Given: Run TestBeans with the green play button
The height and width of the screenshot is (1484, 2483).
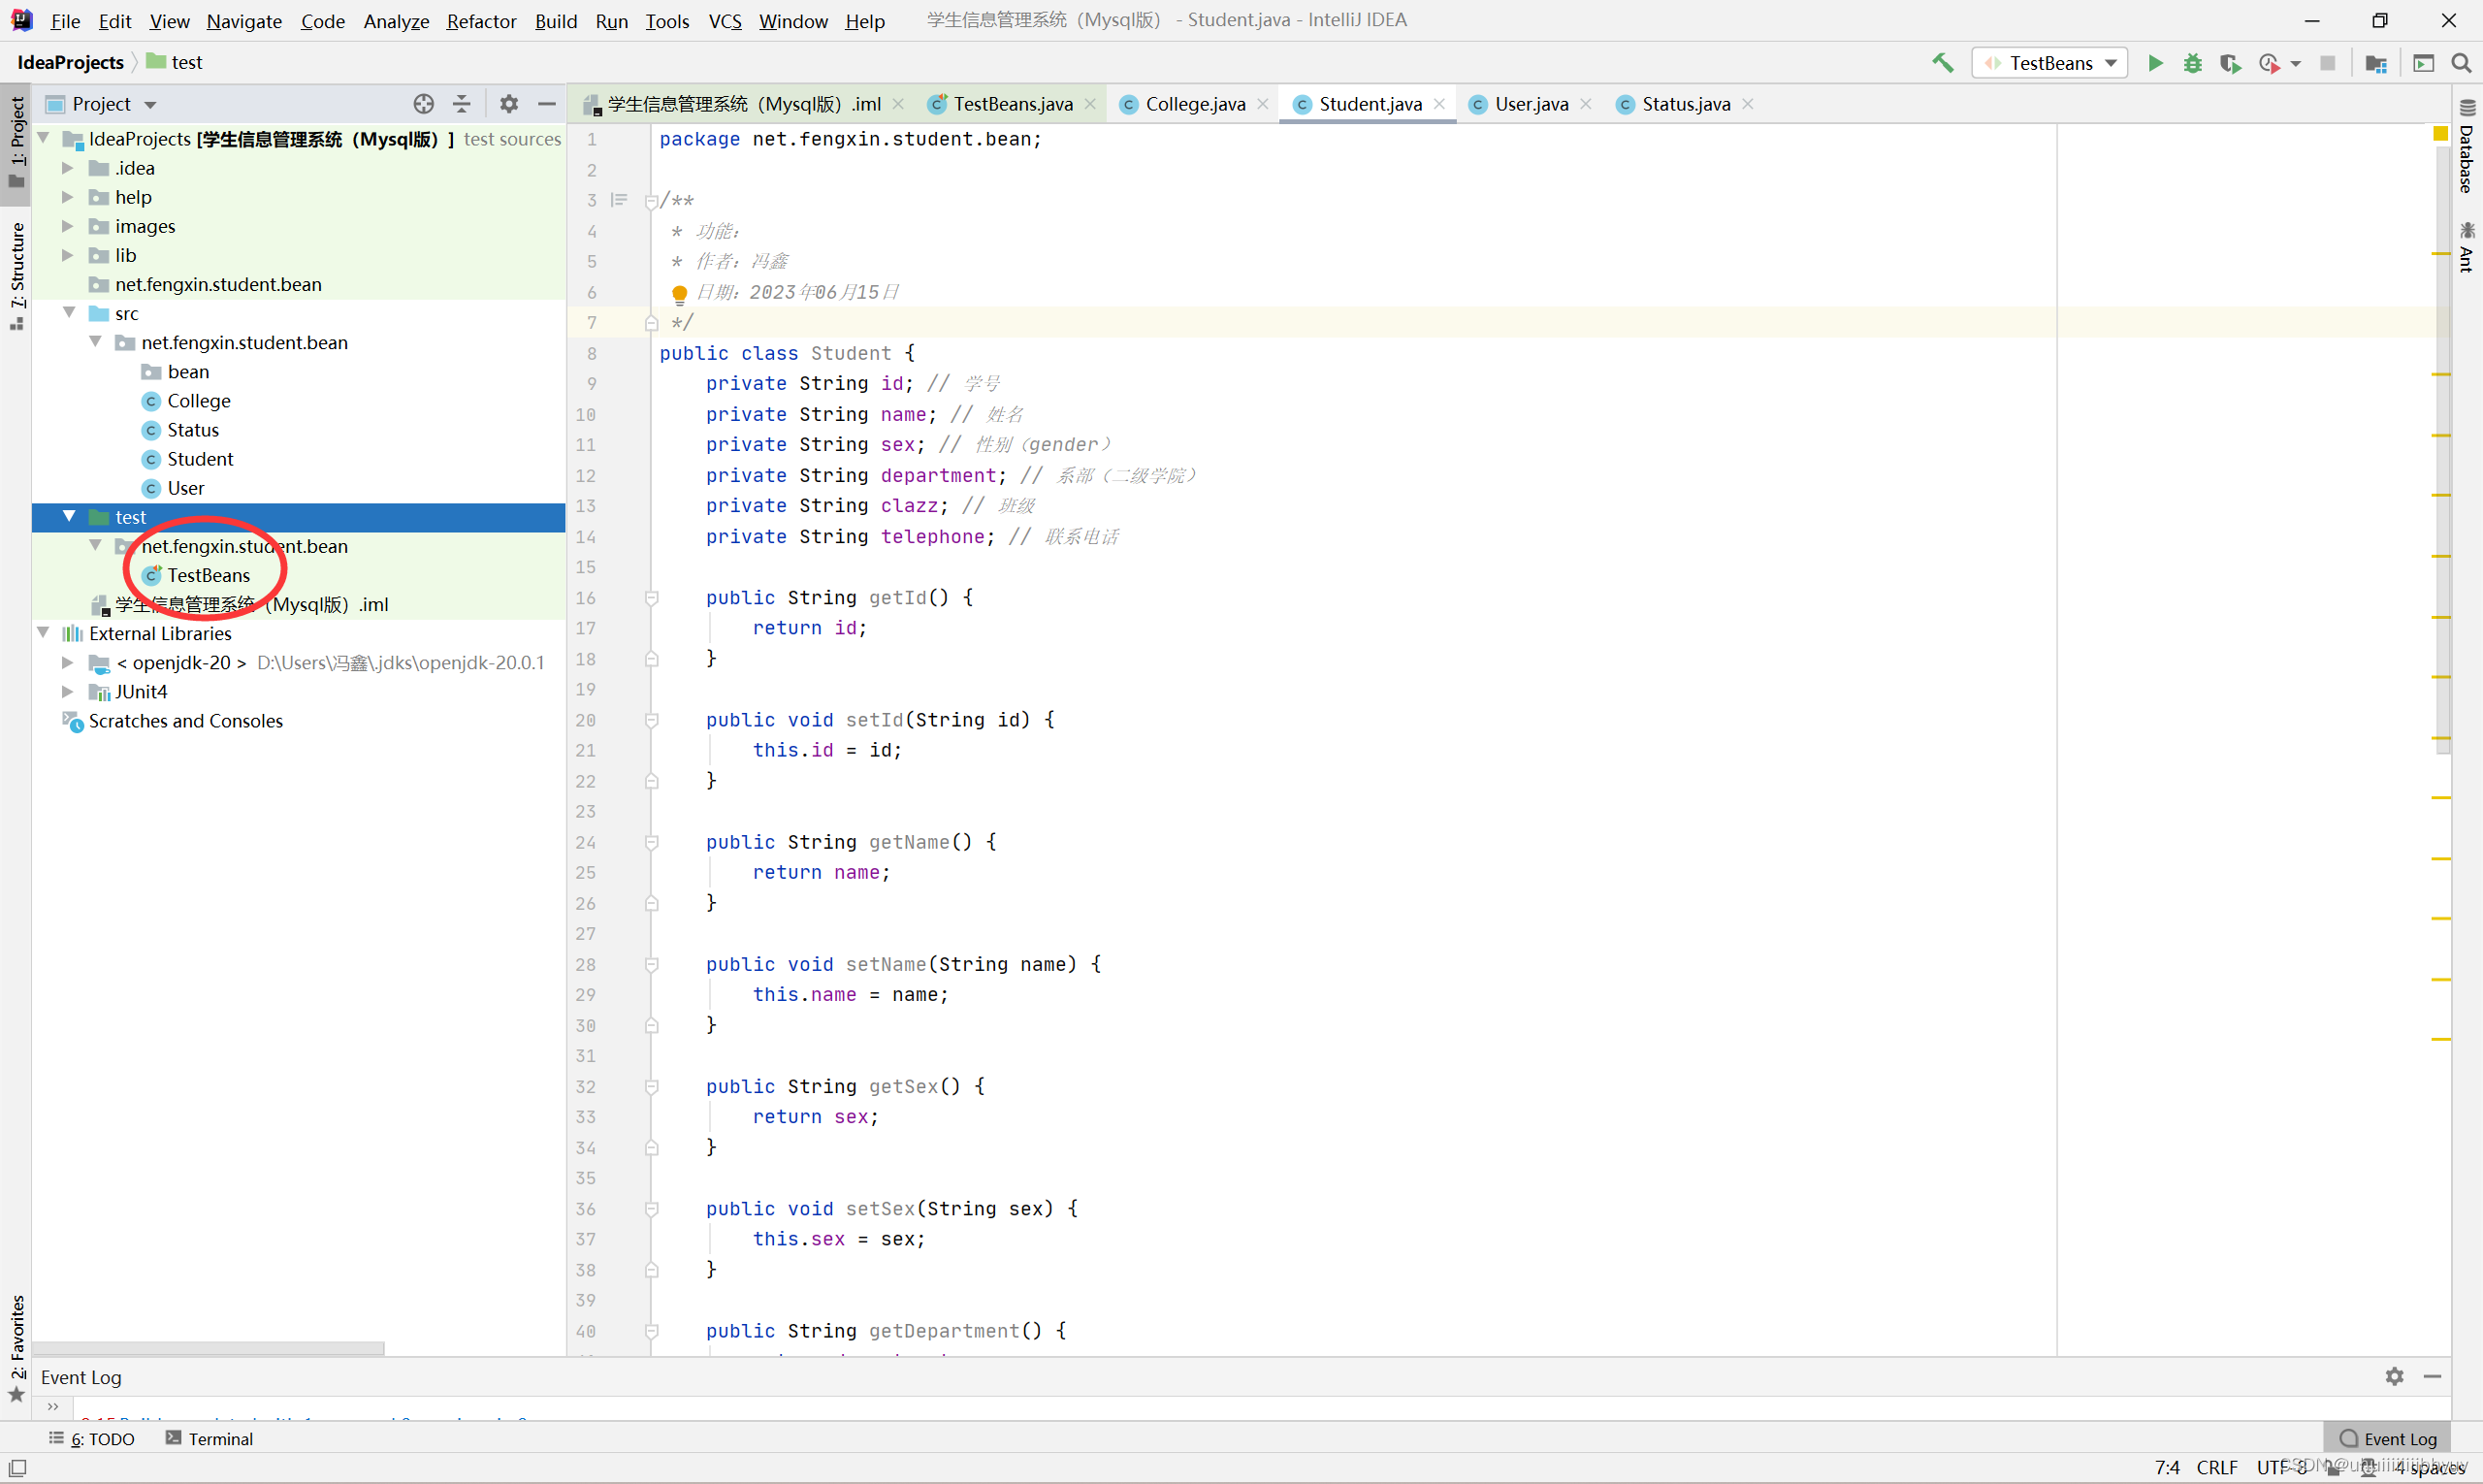Looking at the screenshot, I should 2155,63.
